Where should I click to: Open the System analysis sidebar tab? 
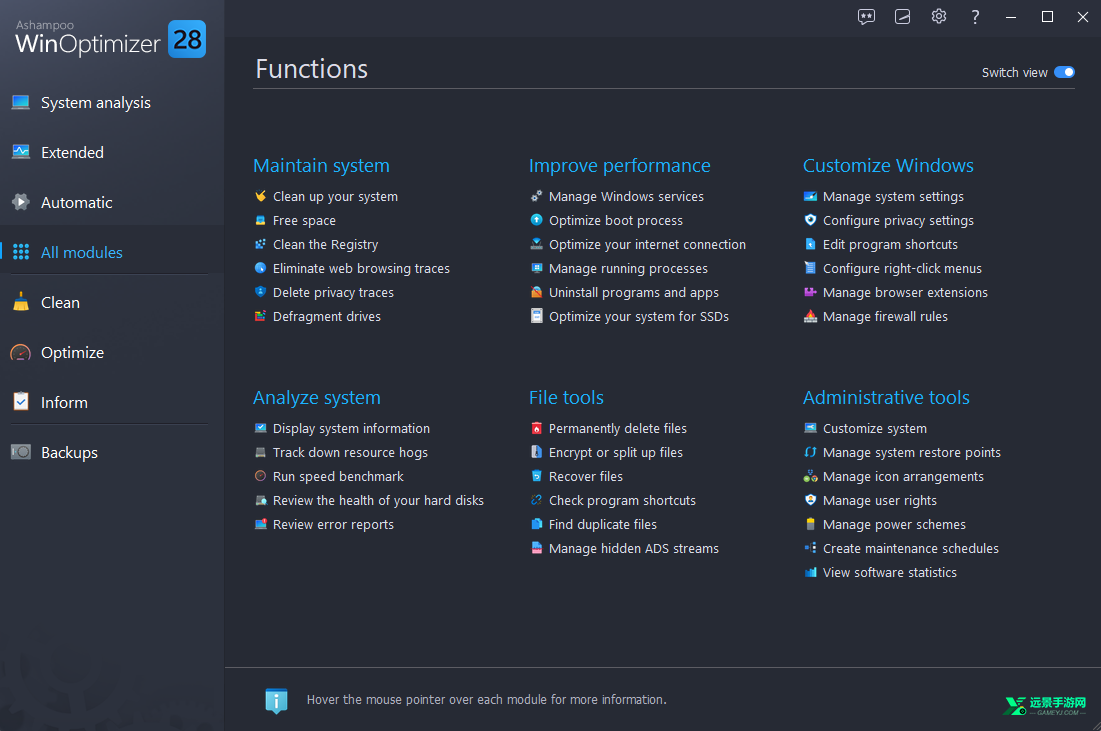(95, 103)
